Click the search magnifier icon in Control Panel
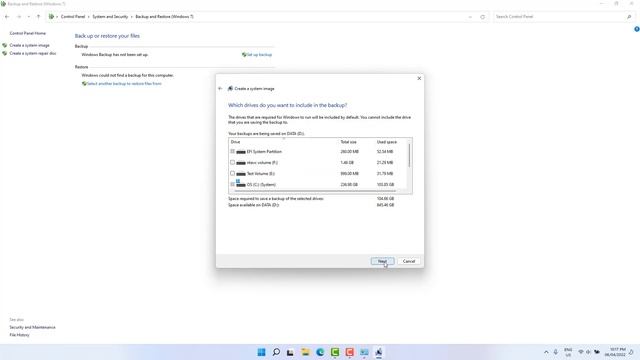The height and width of the screenshot is (360, 640). click(629, 17)
